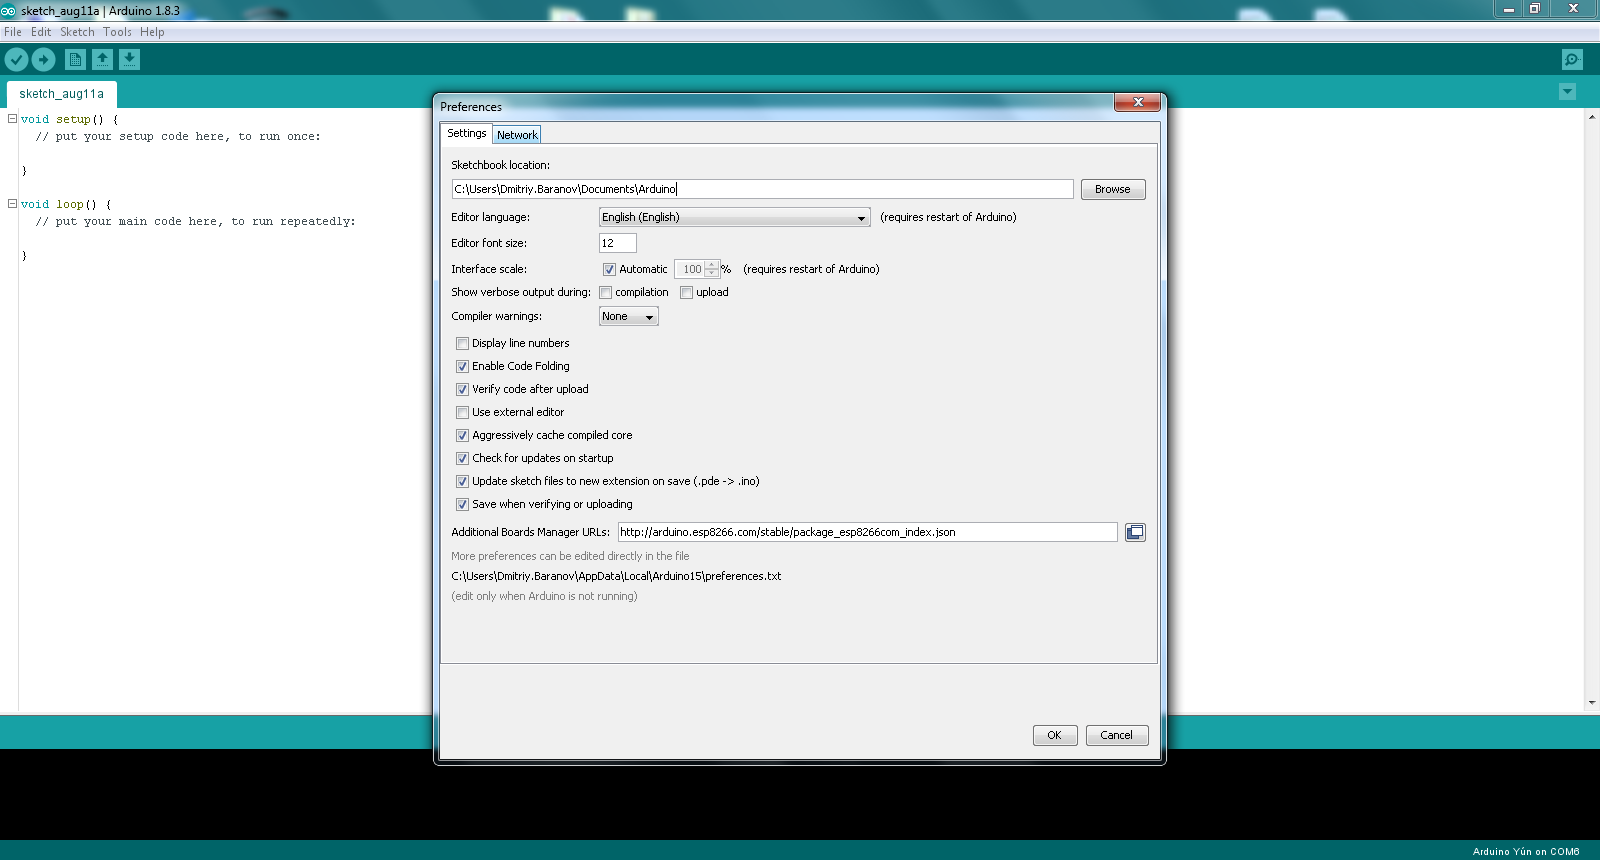Open the preferences.txt file path link
The width and height of the screenshot is (1604, 860).
(616, 576)
